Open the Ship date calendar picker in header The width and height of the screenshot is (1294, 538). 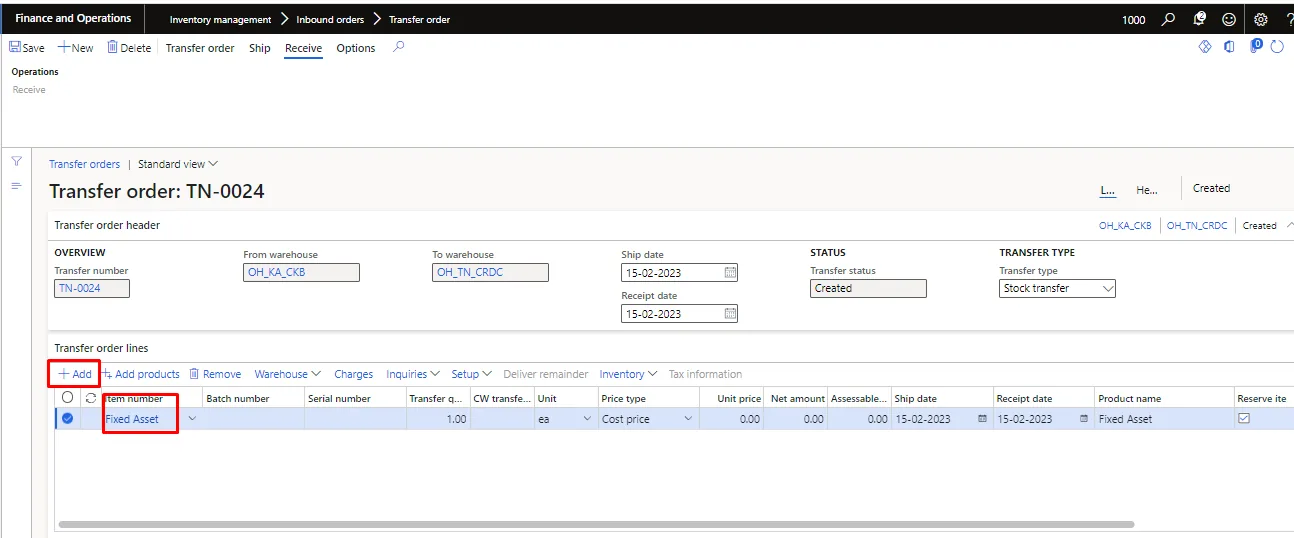pyautogui.click(x=730, y=272)
